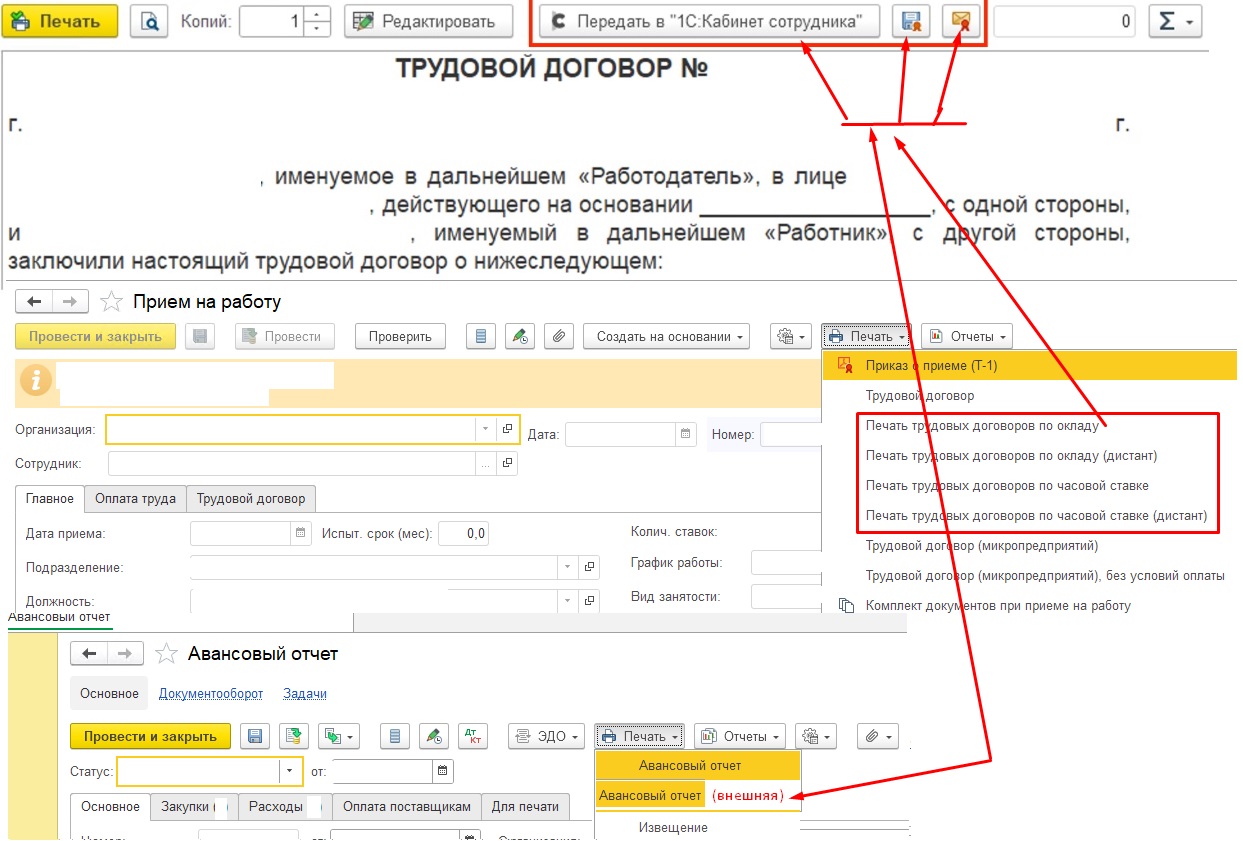The height and width of the screenshot is (841, 1243).
Task: Click the paperclip attachments icon in Прием на работу
Action: click(562, 337)
